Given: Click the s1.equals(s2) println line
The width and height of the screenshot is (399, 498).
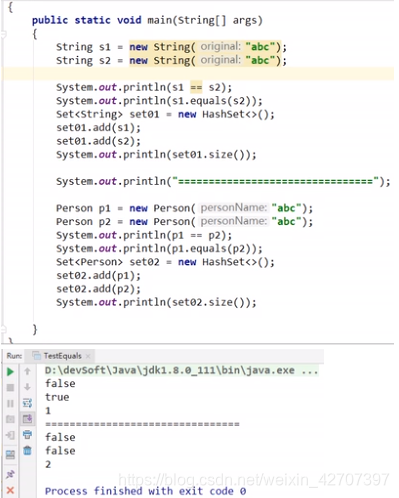Looking at the screenshot, I should click(159, 101).
